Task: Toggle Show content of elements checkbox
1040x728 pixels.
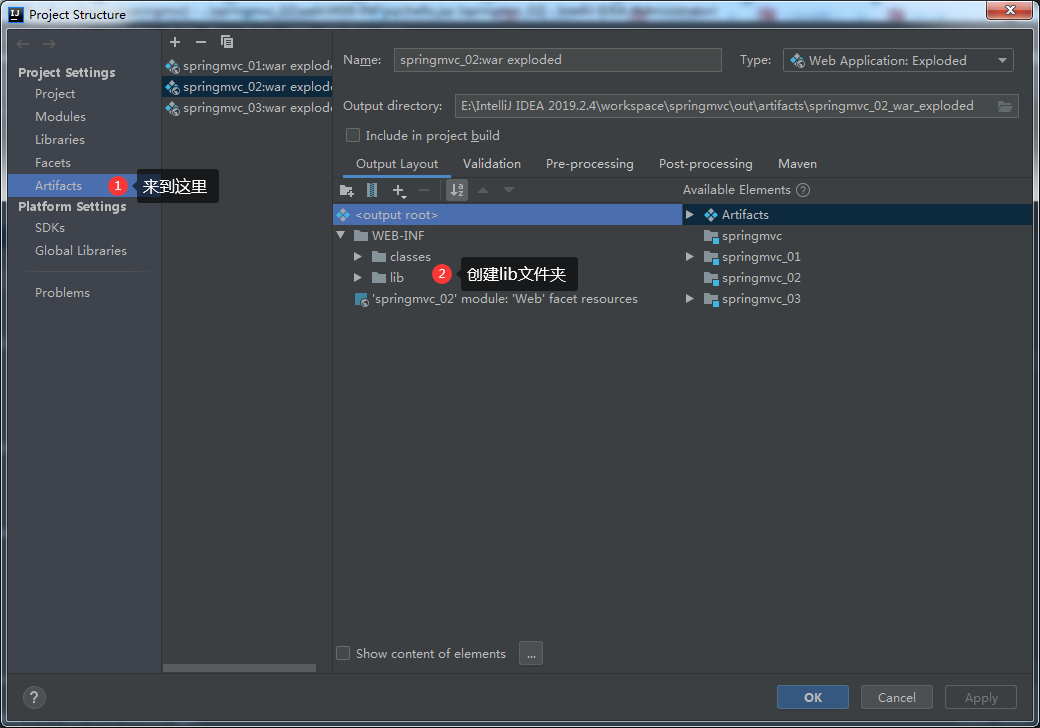Action: 343,653
